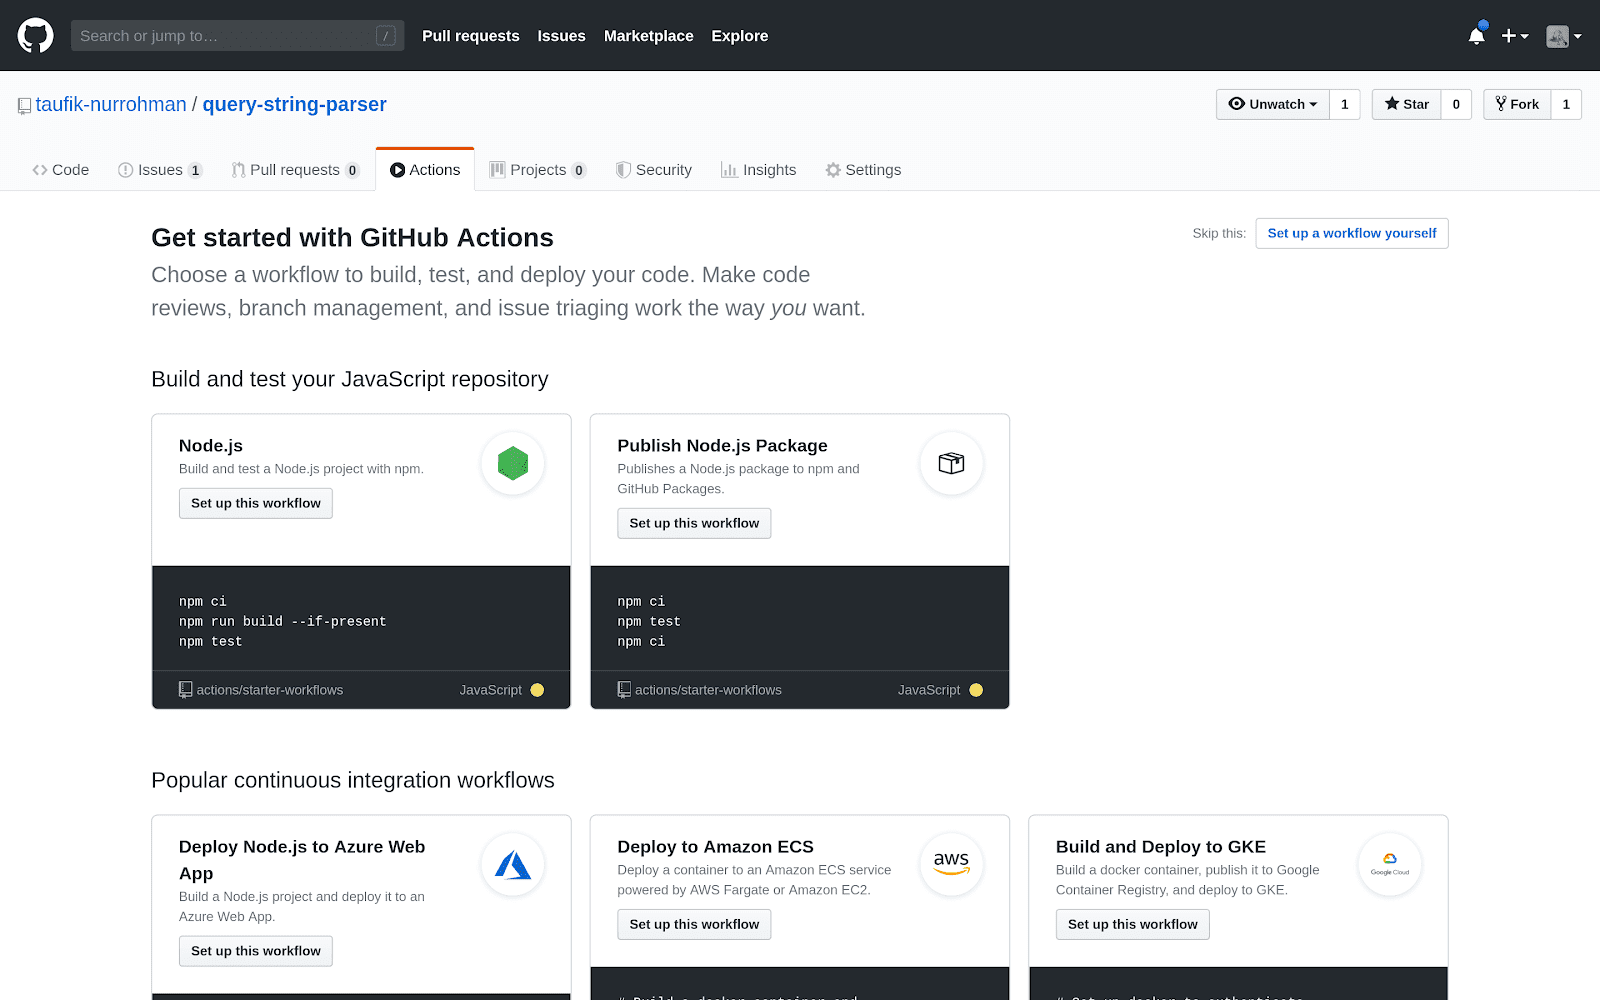Open the taufik-nurrohman profile link
The height and width of the screenshot is (1000, 1600).
tap(111, 104)
